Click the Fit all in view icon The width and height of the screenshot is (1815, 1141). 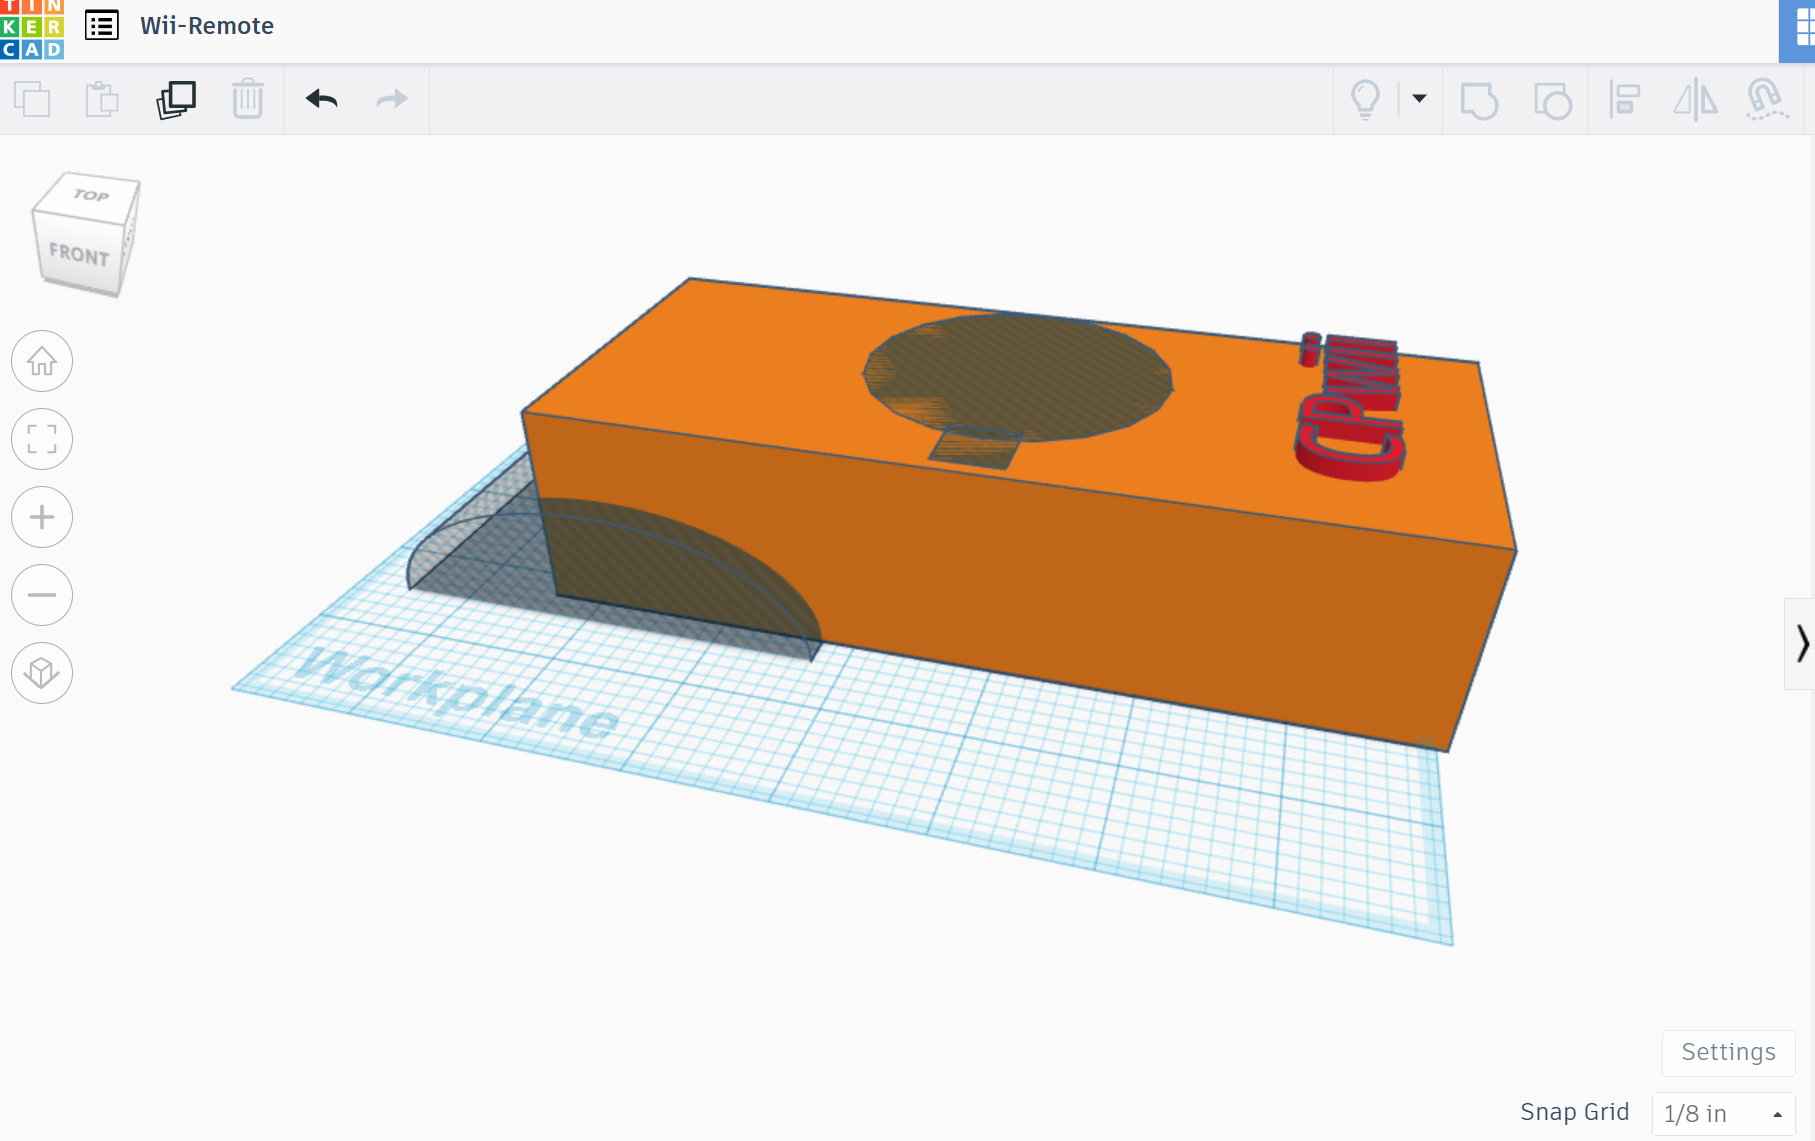pyautogui.click(x=42, y=439)
